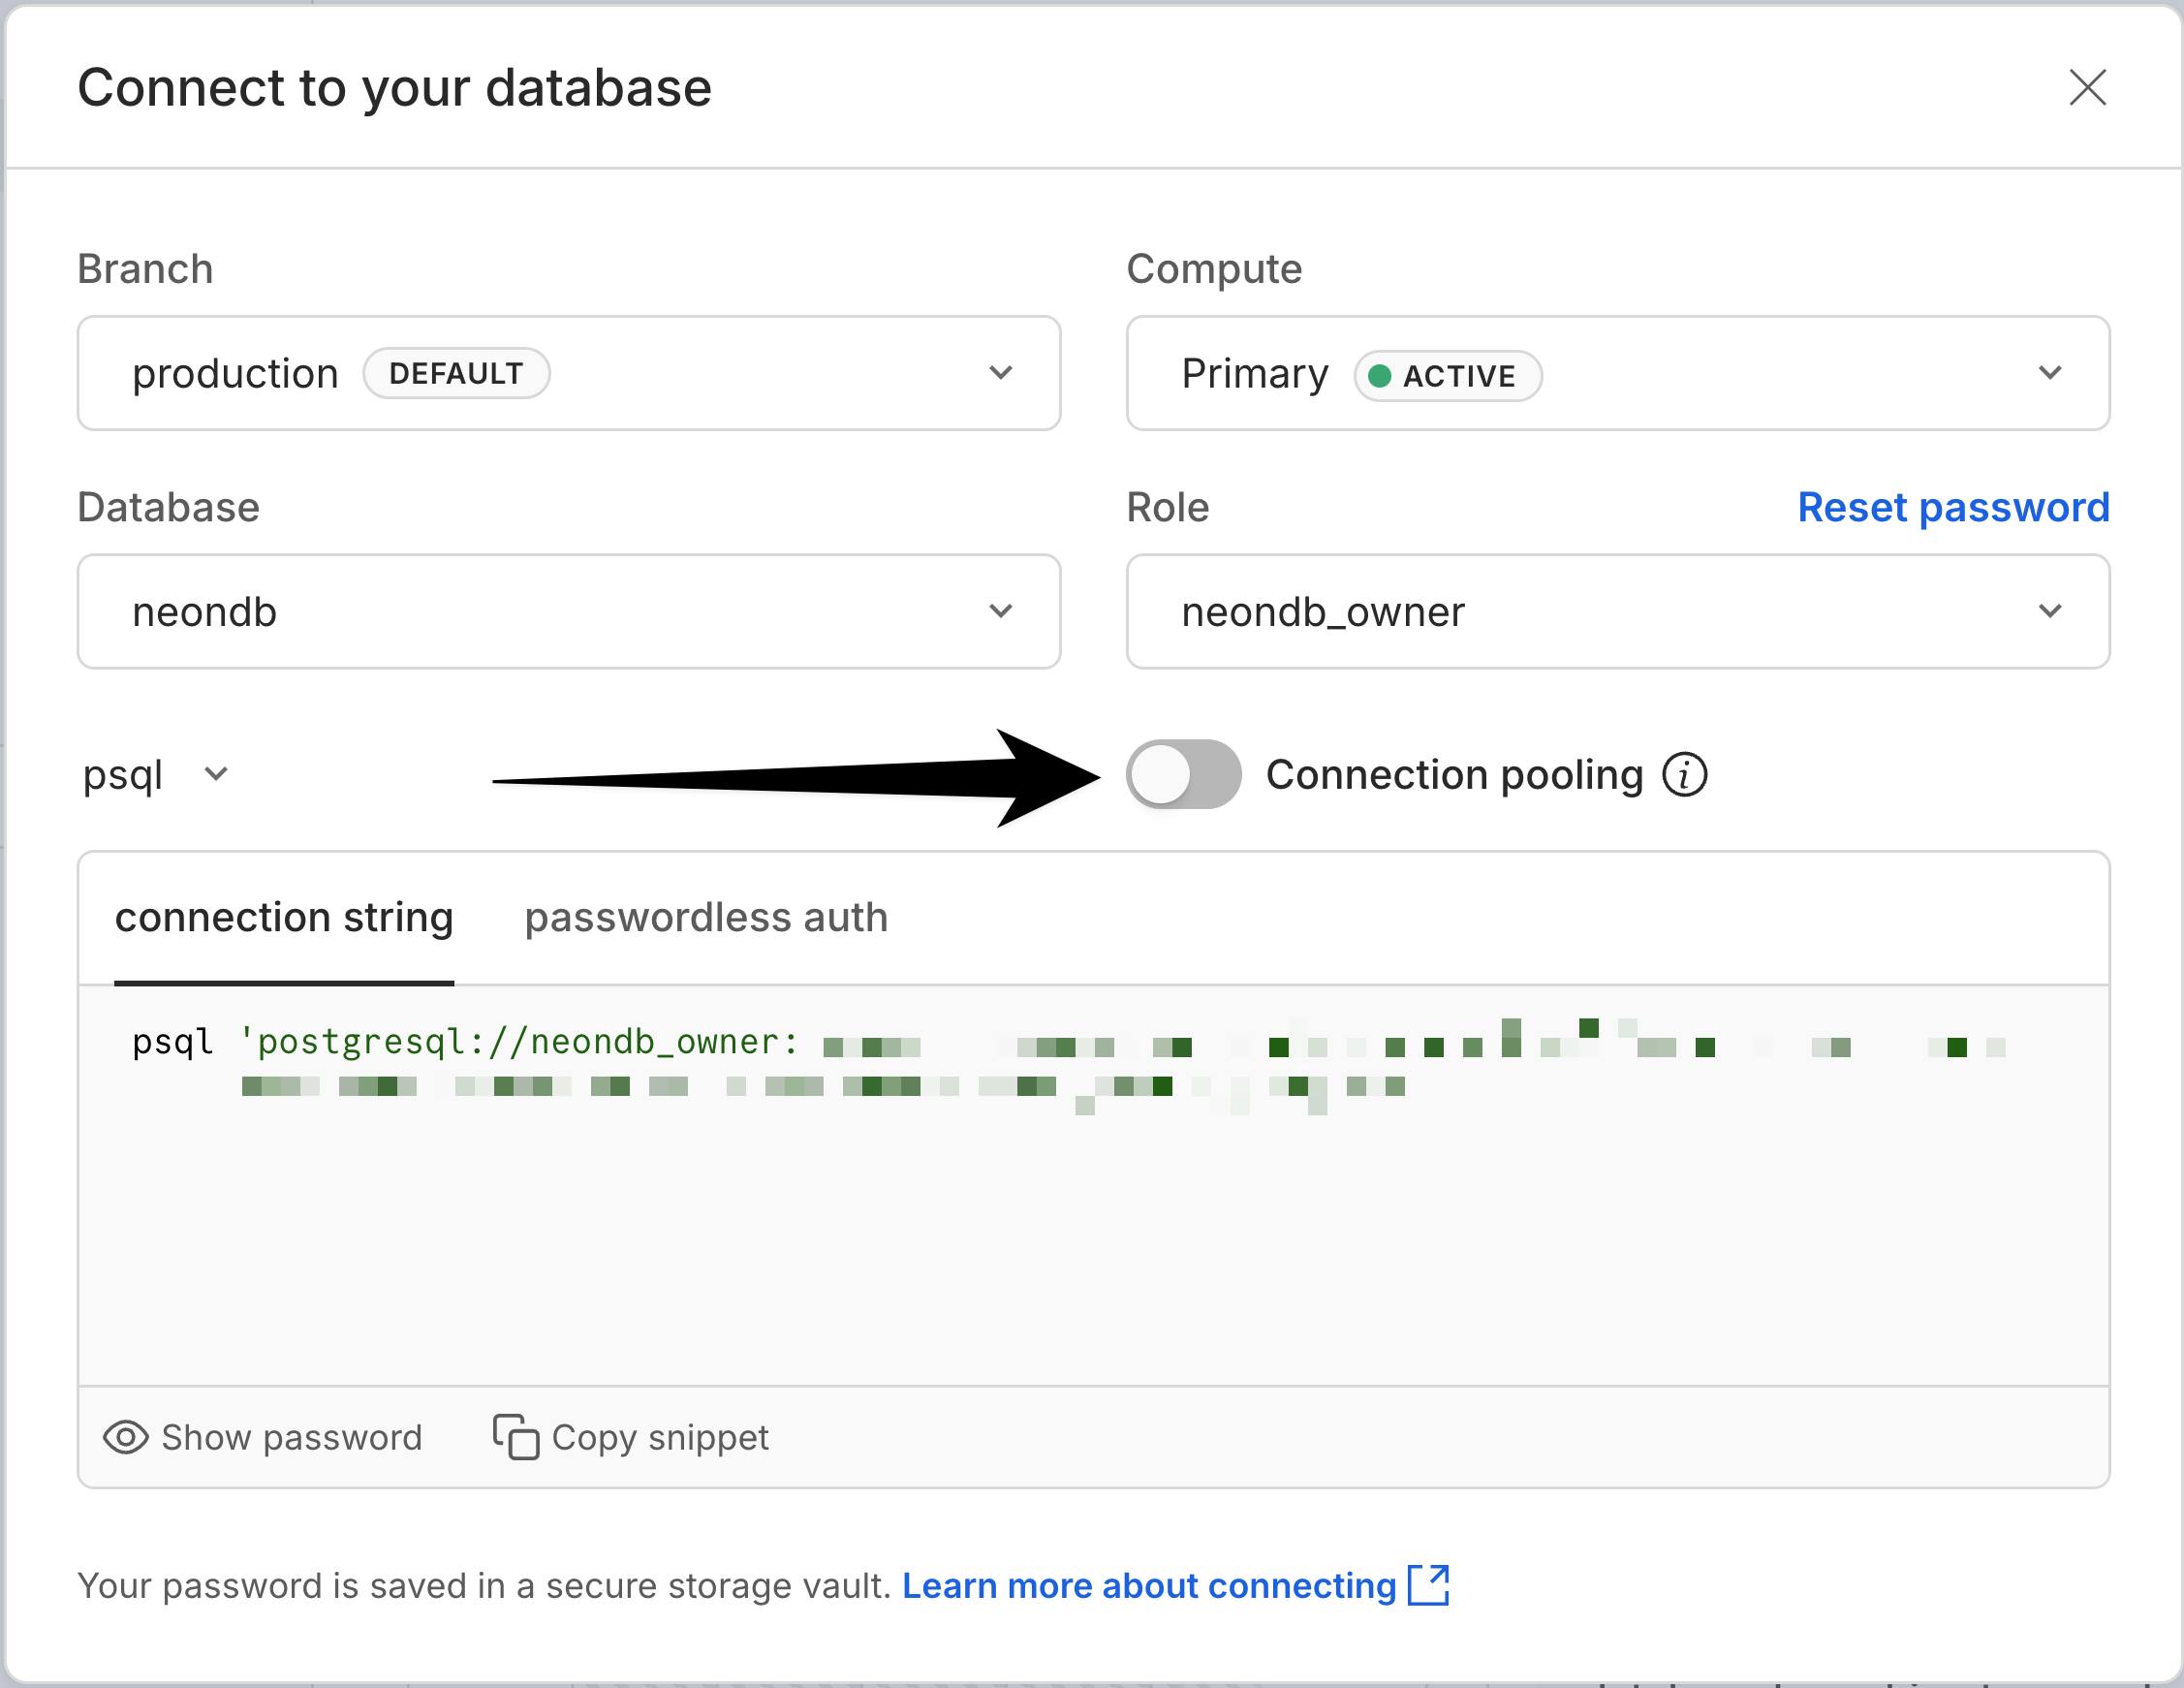Screen dimensions: 2184x1688
Task: Click the DEFAULT badge on production branch
Action: coord(456,373)
